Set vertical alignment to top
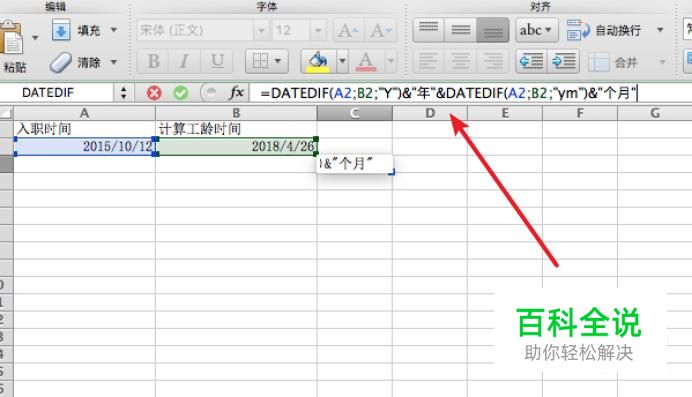 click(x=429, y=30)
